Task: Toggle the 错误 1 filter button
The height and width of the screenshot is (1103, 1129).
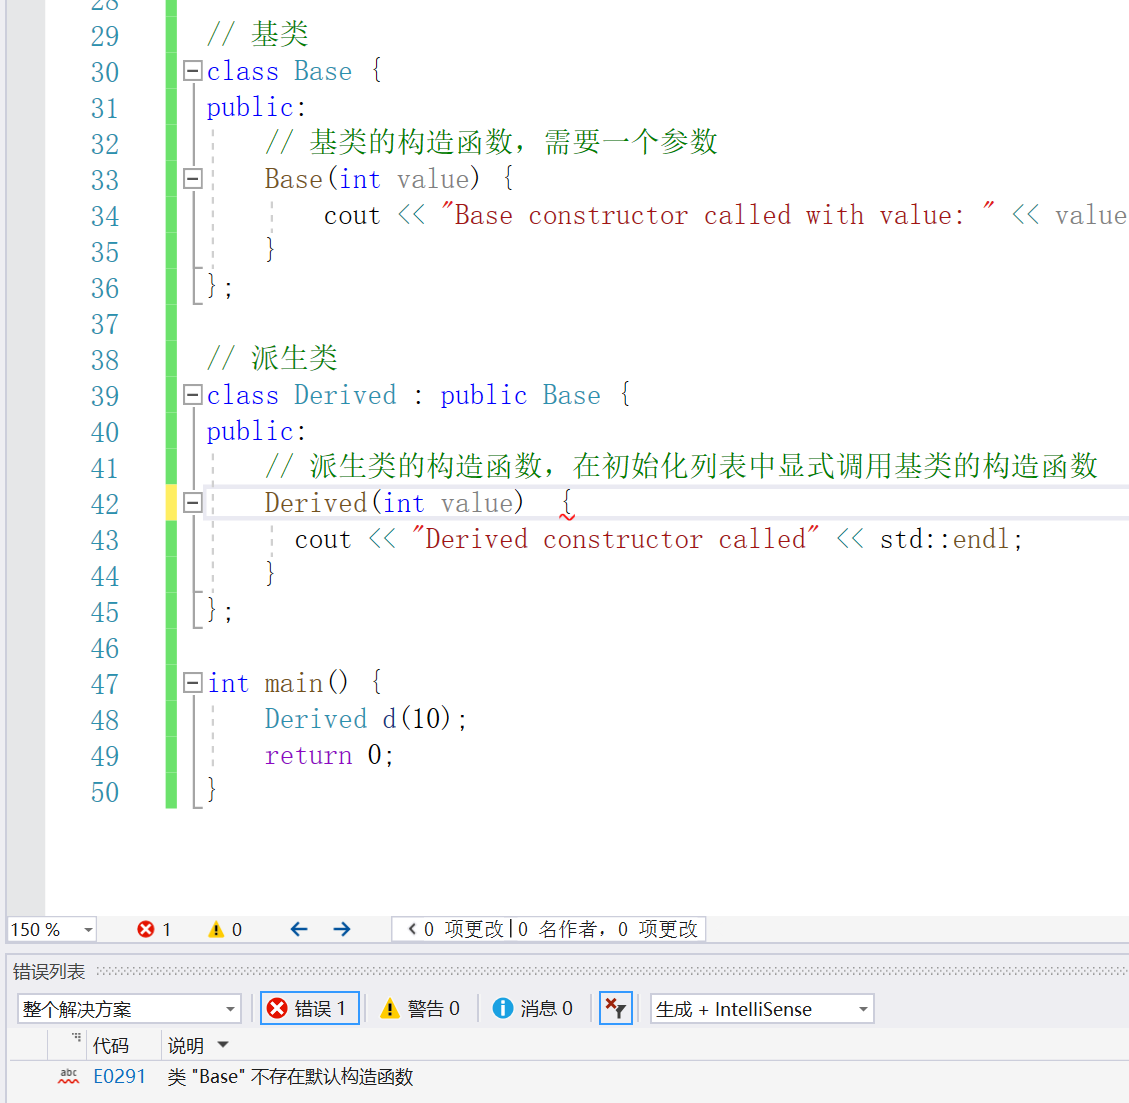Action: pyautogui.click(x=310, y=1009)
